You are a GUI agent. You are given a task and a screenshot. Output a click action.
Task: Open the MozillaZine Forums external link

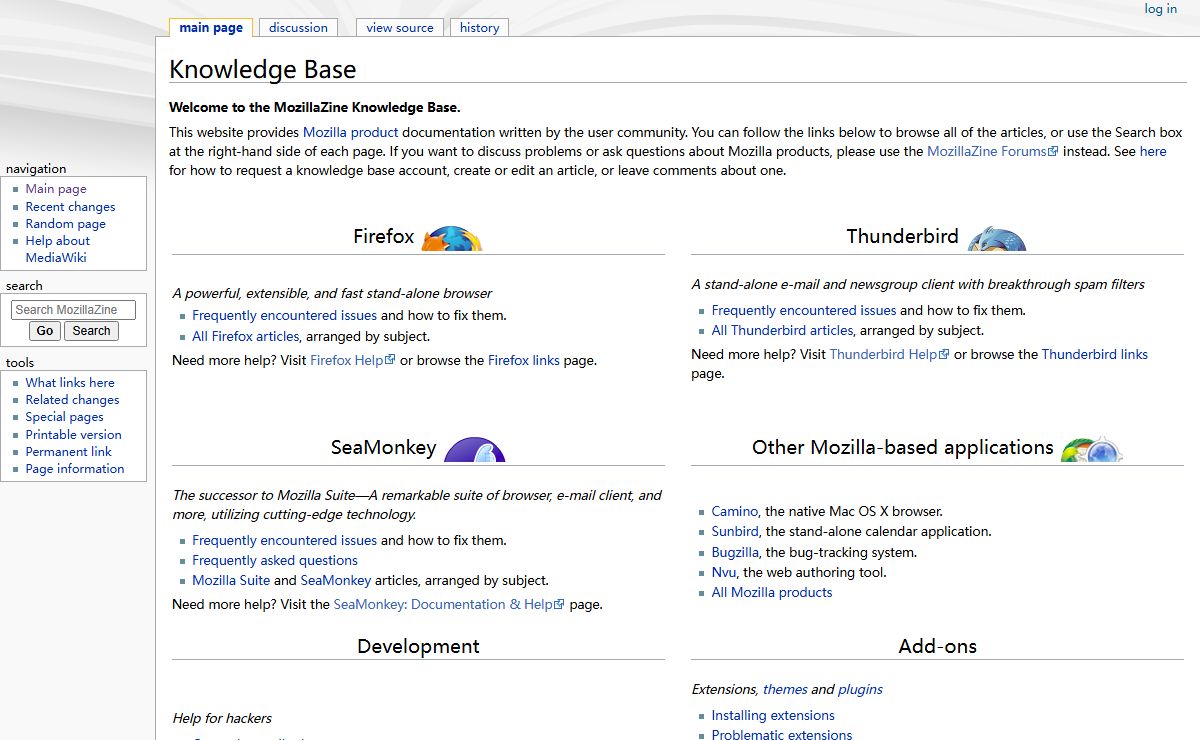pyautogui.click(x=992, y=152)
